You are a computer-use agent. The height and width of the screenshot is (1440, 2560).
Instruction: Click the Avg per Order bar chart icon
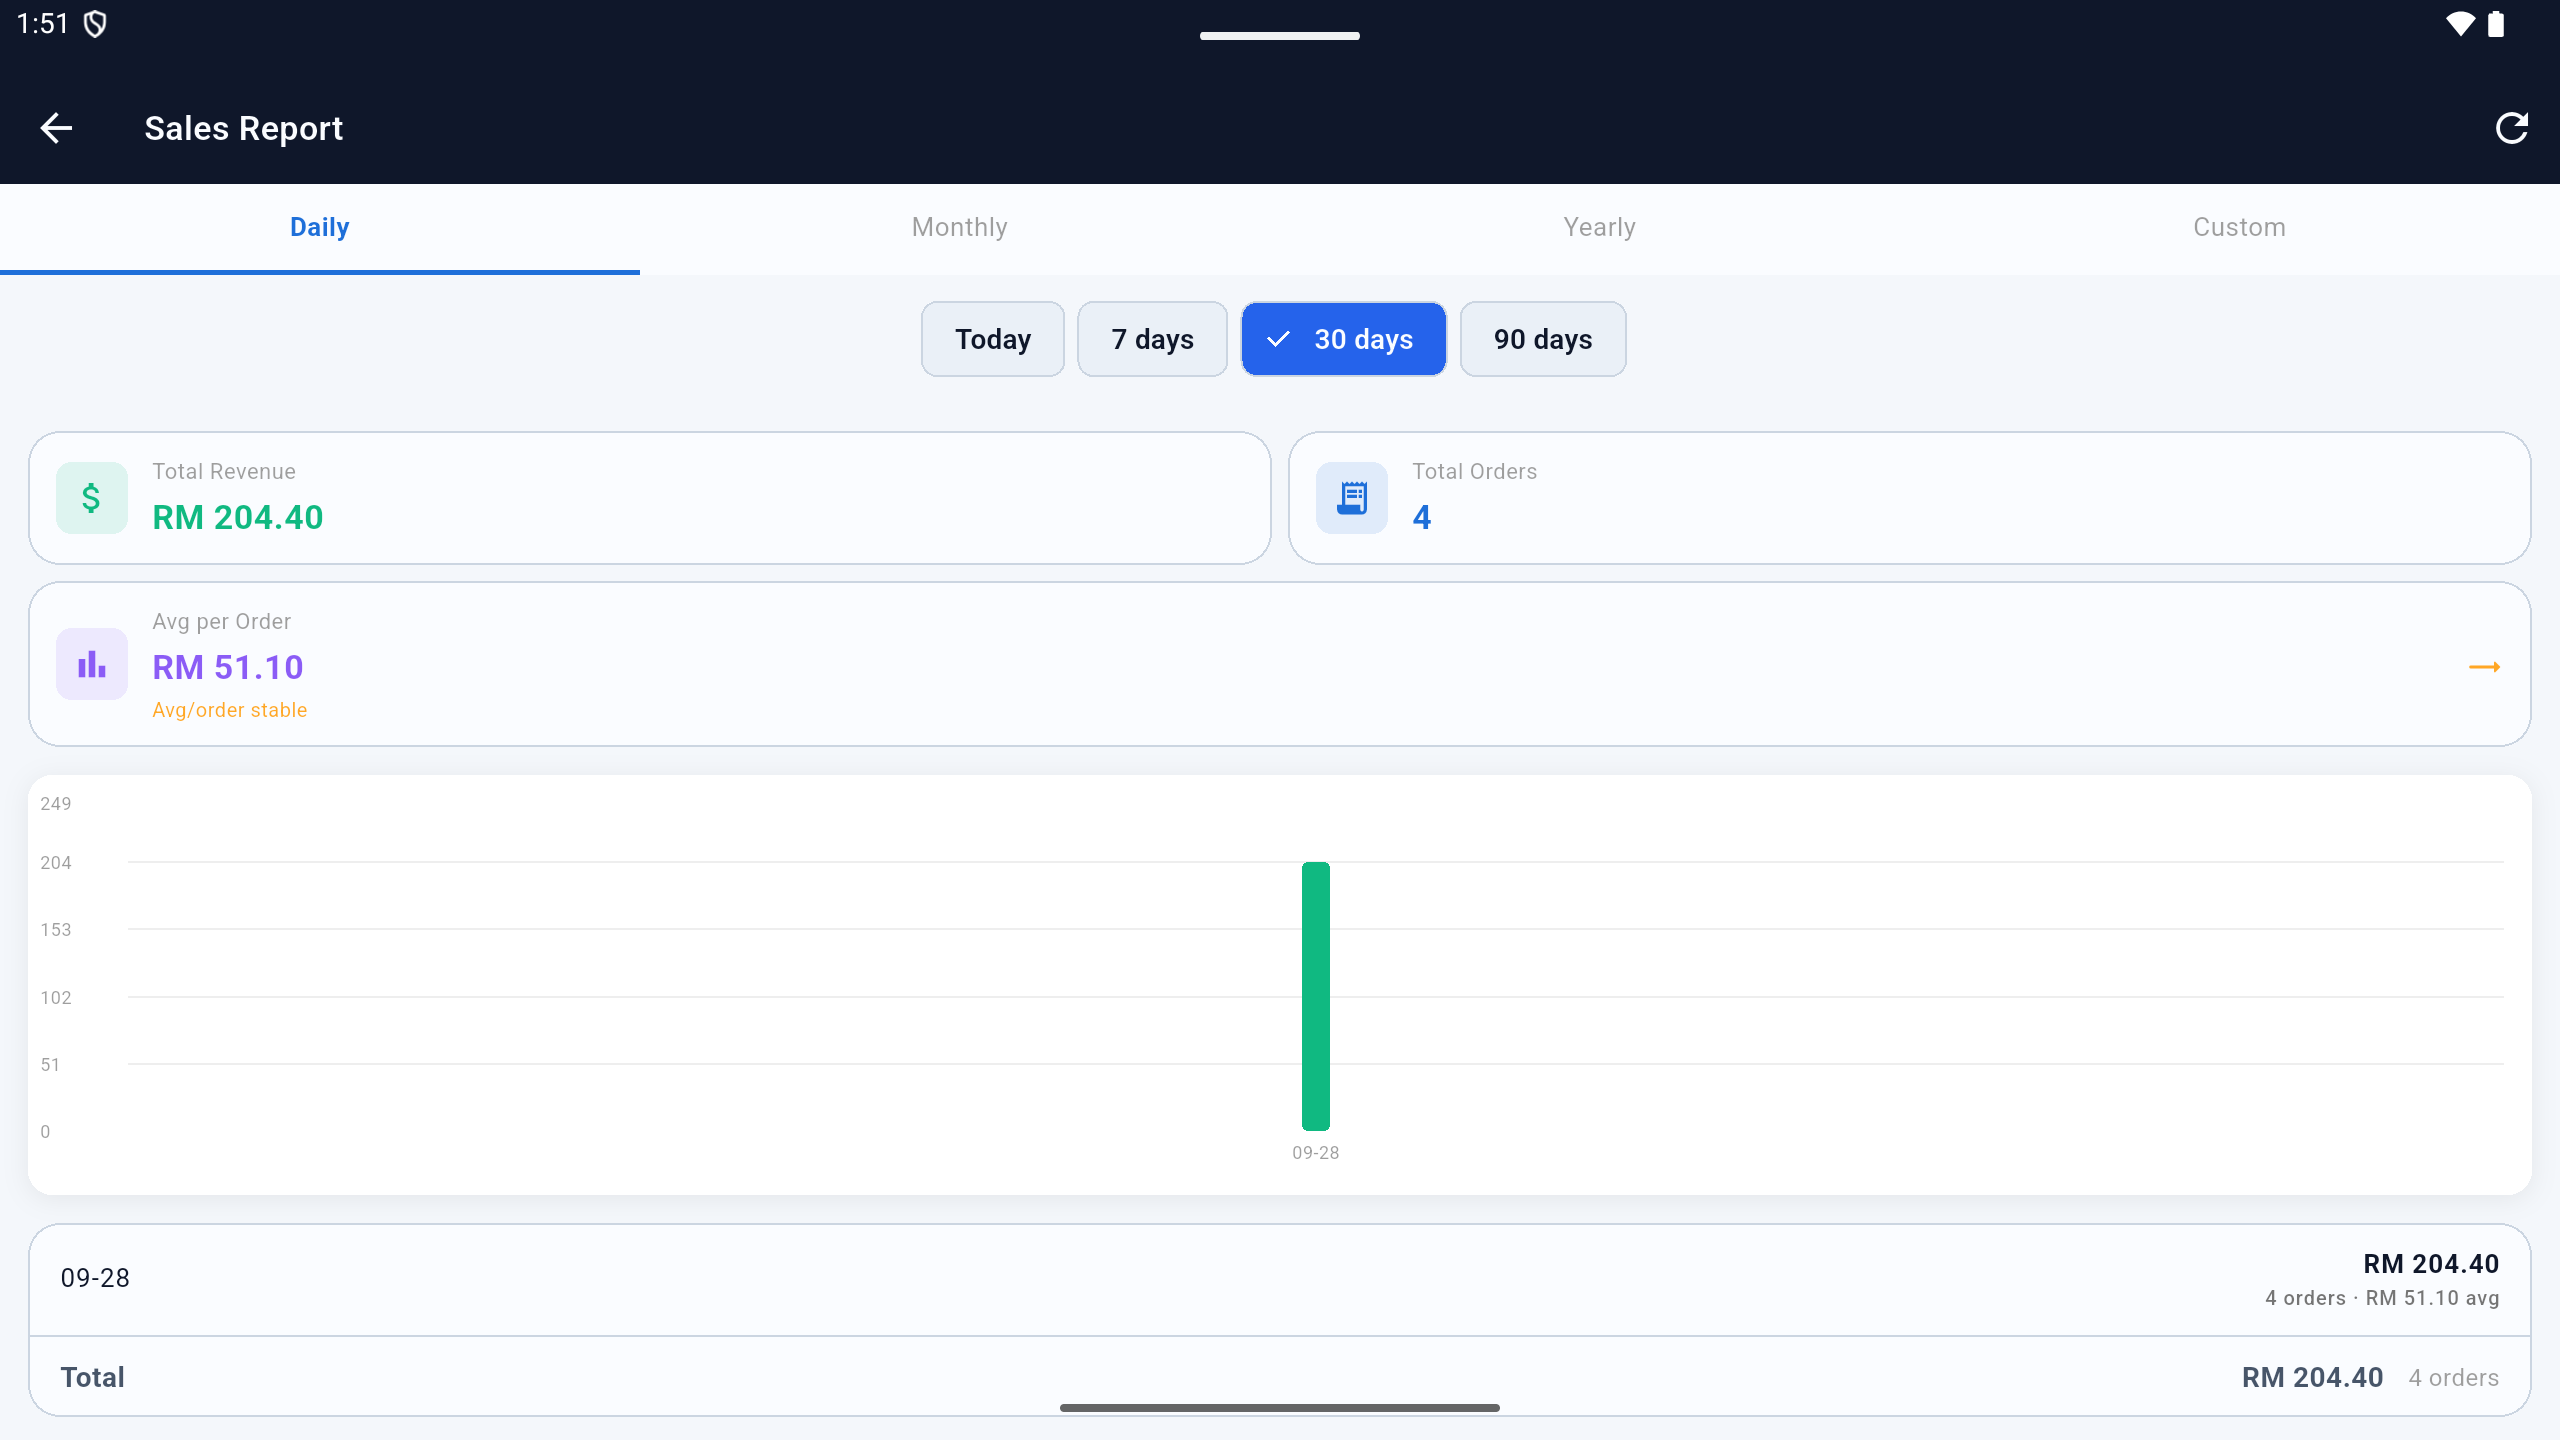click(91, 664)
